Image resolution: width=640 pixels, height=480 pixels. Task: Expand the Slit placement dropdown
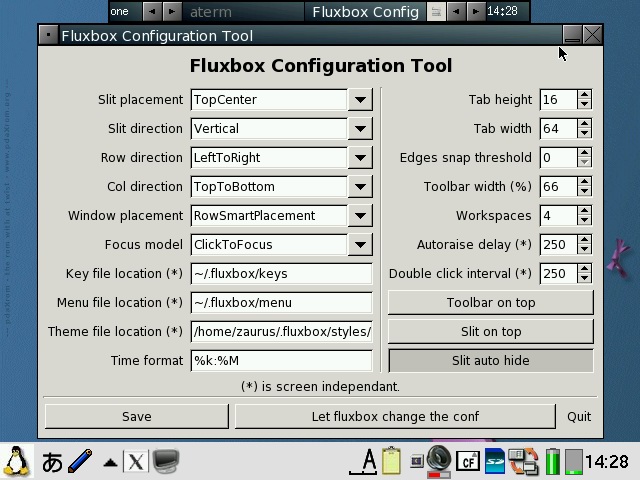360,99
